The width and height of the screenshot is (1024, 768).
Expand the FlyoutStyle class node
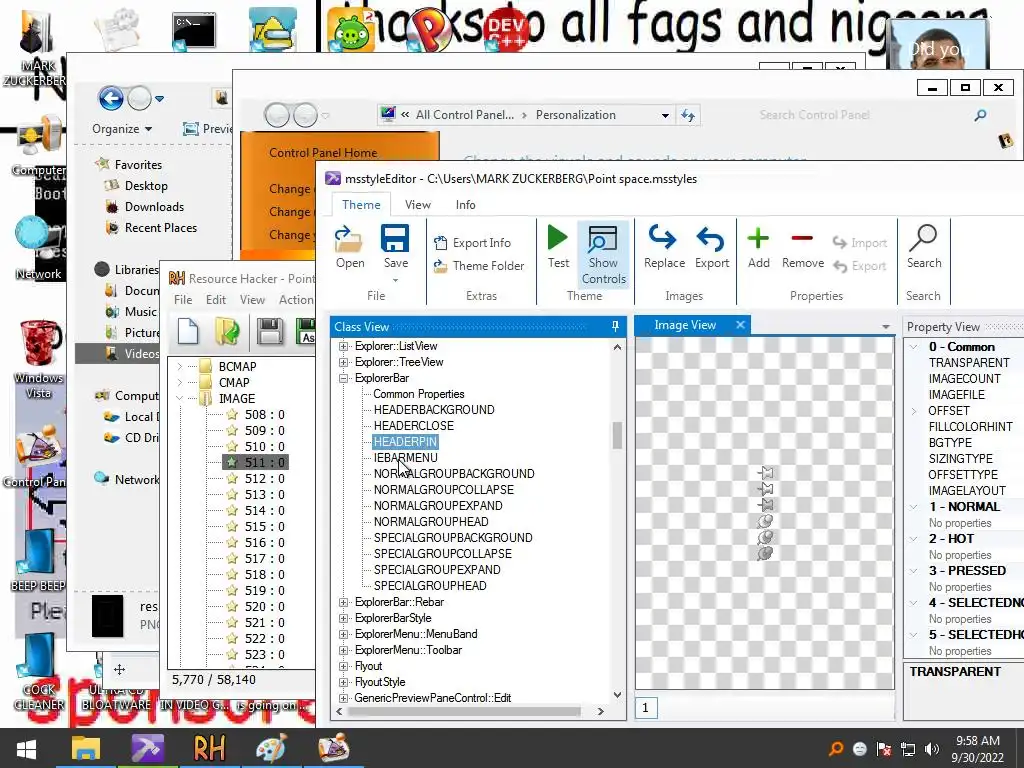coord(344,682)
